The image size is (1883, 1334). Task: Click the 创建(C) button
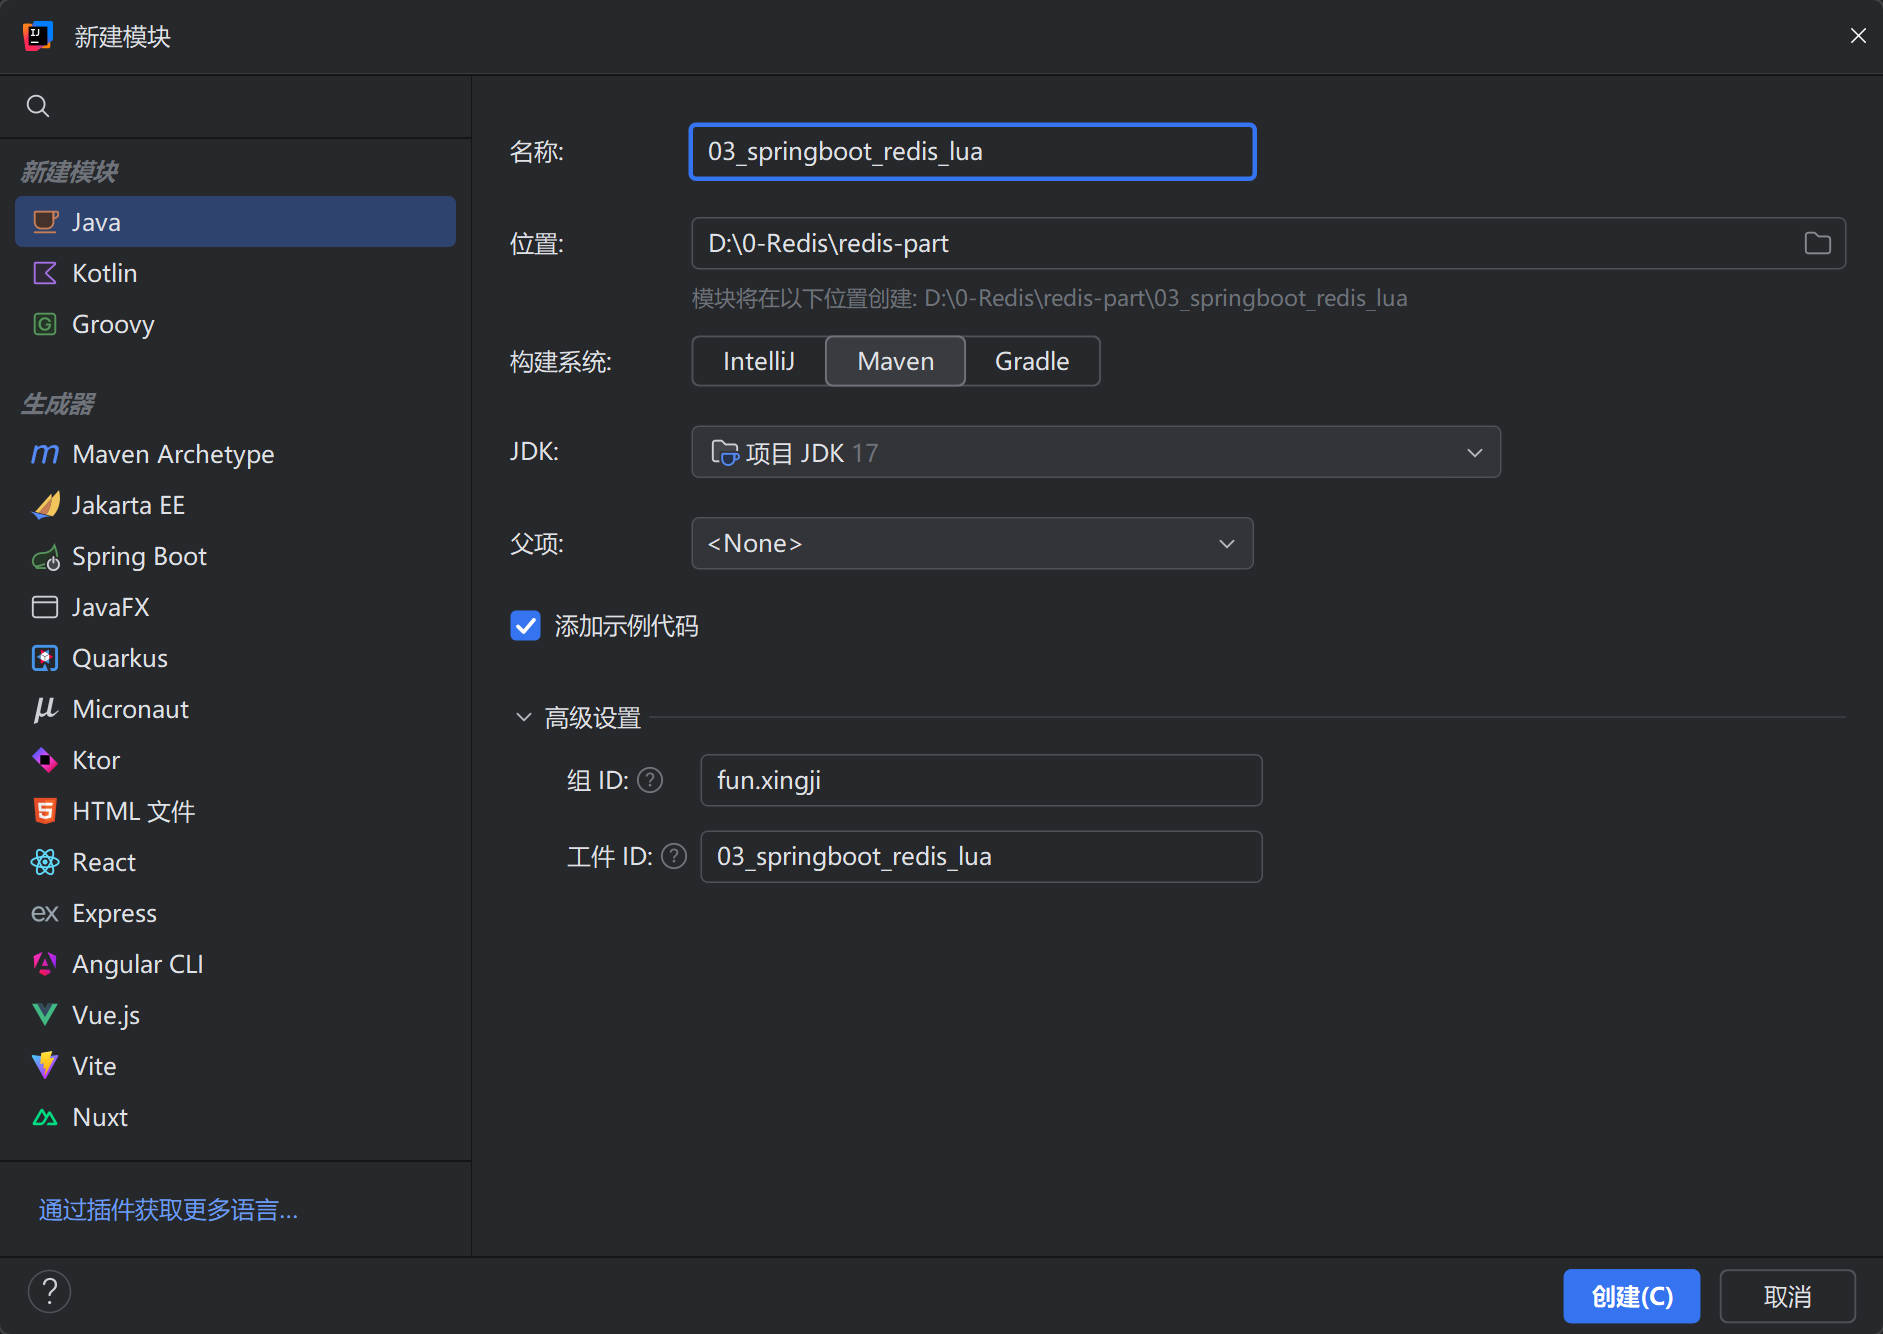(1632, 1297)
